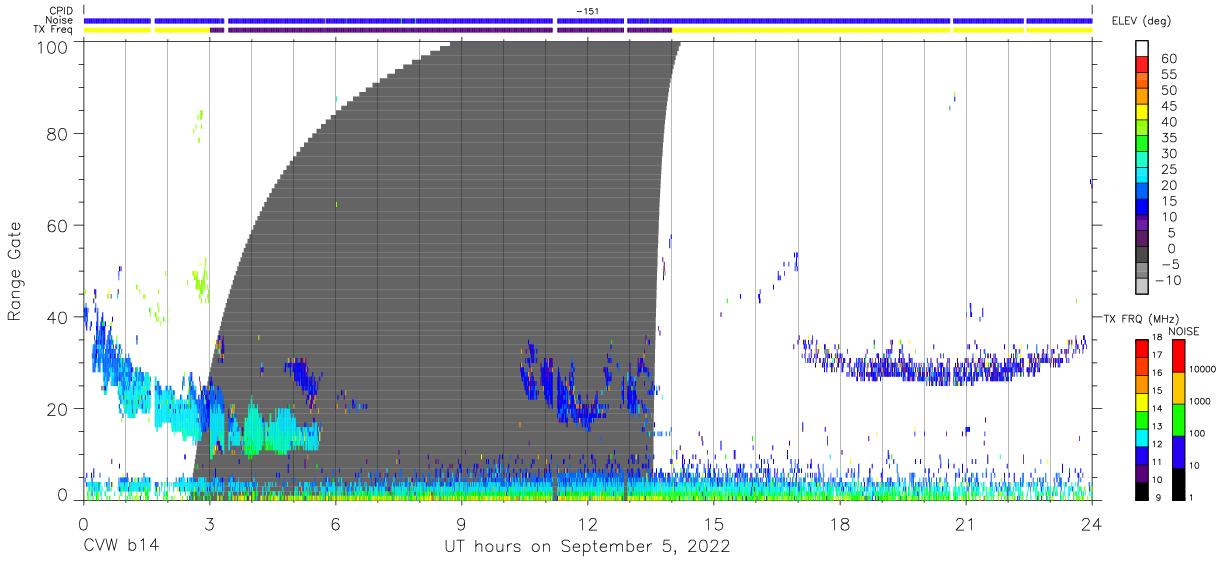Click the "-151" CPID value above the plot
The width and height of the screenshot is (1228, 567).
588,11
